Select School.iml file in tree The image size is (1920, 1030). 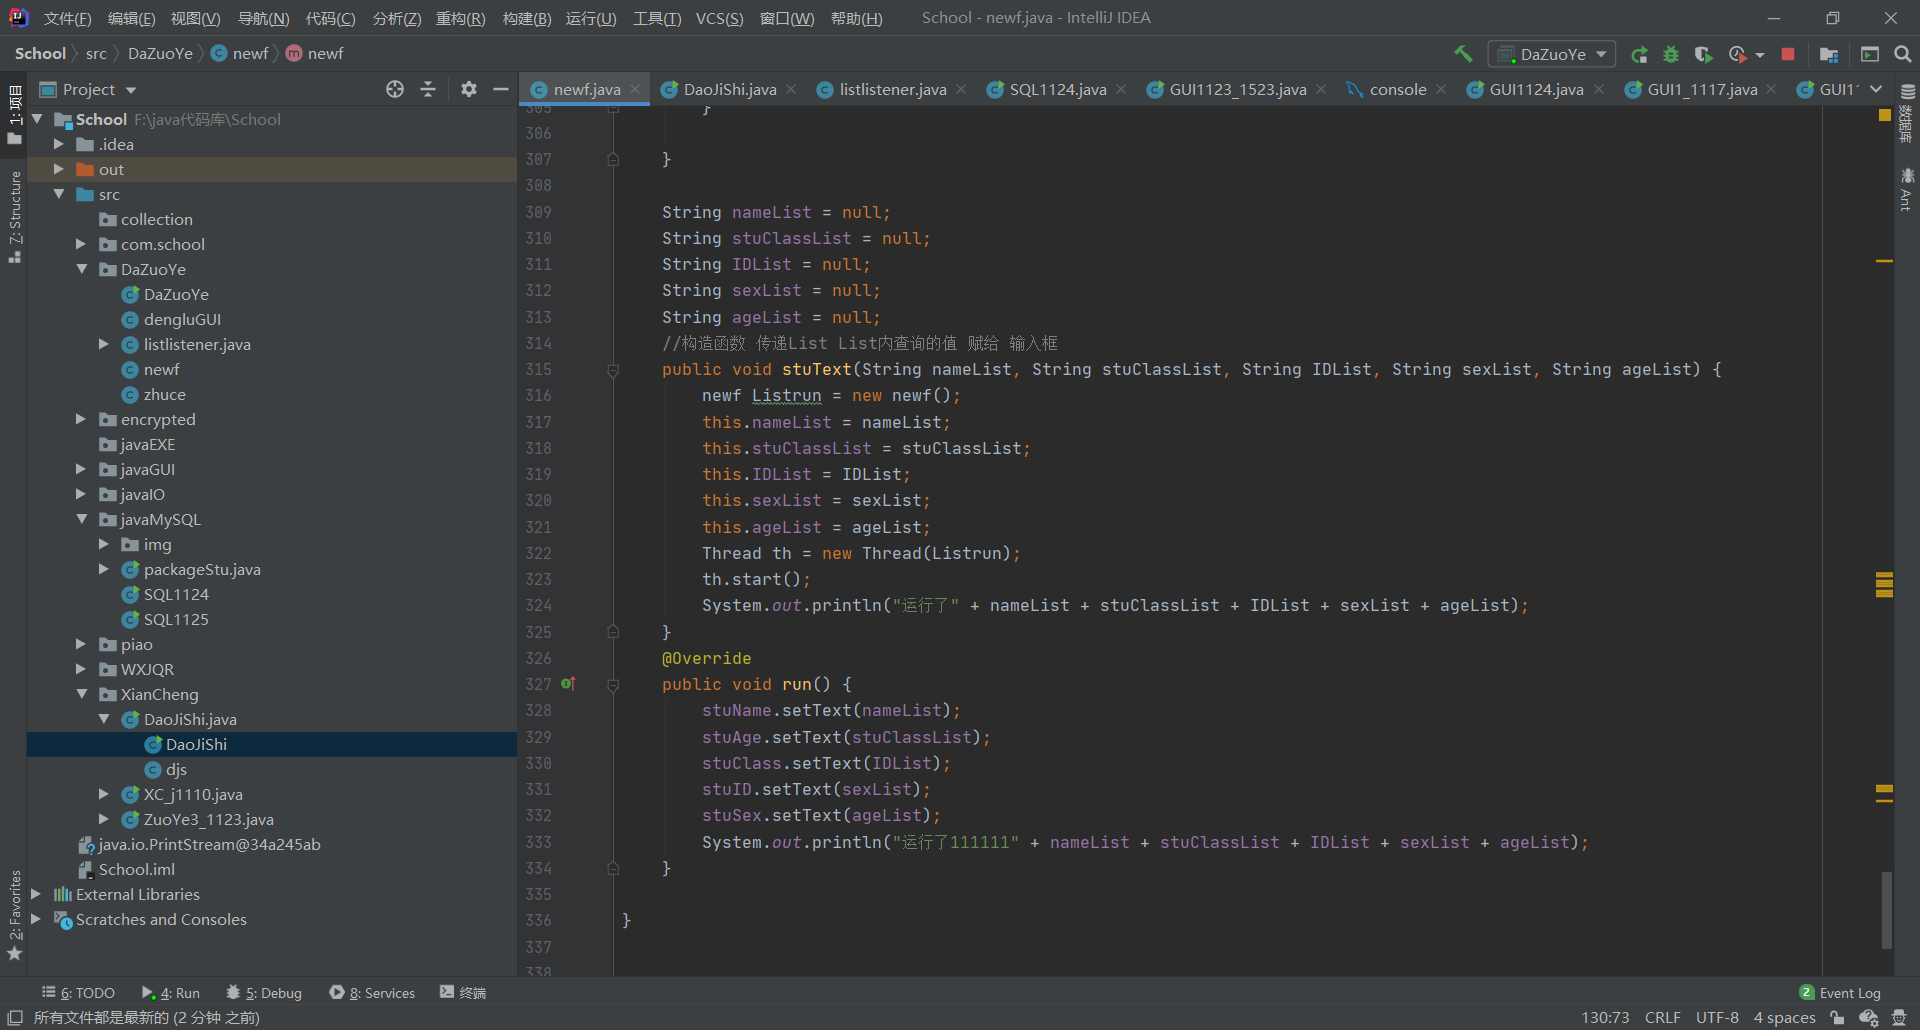pos(137,869)
